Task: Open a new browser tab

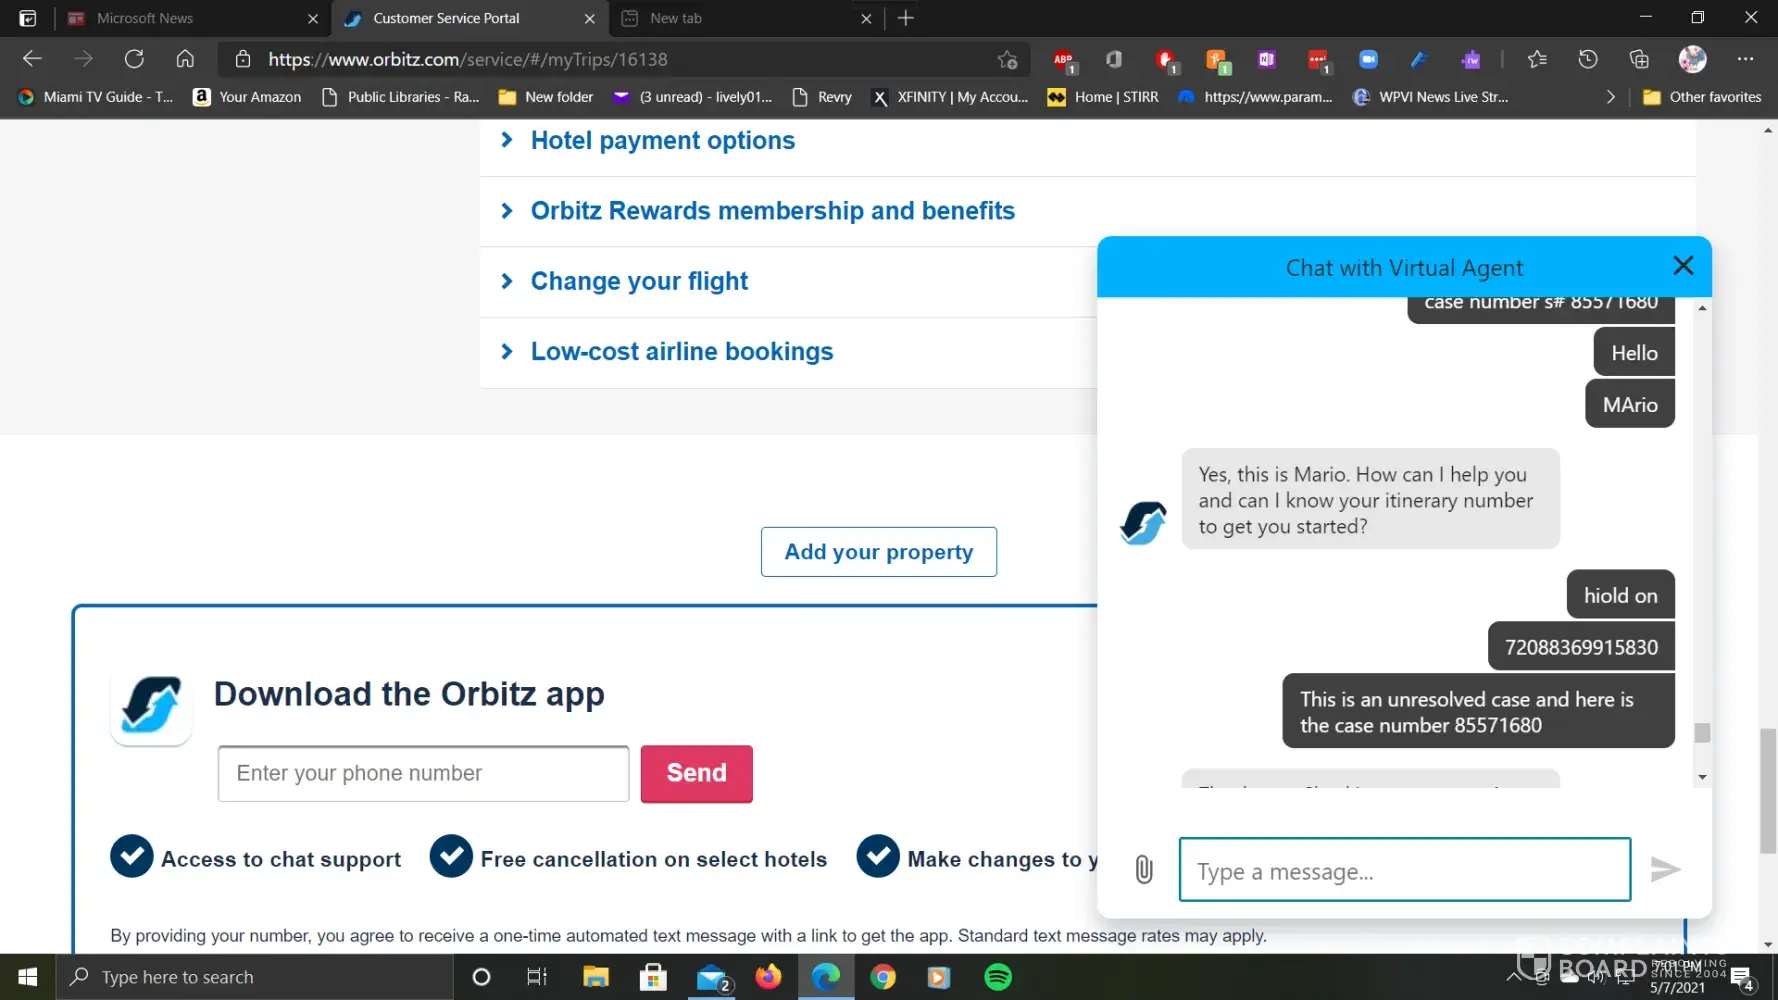Action: pyautogui.click(x=906, y=18)
